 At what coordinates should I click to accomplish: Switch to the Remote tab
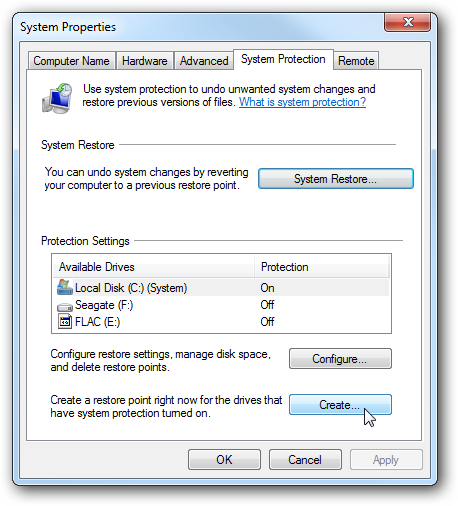[356, 61]
